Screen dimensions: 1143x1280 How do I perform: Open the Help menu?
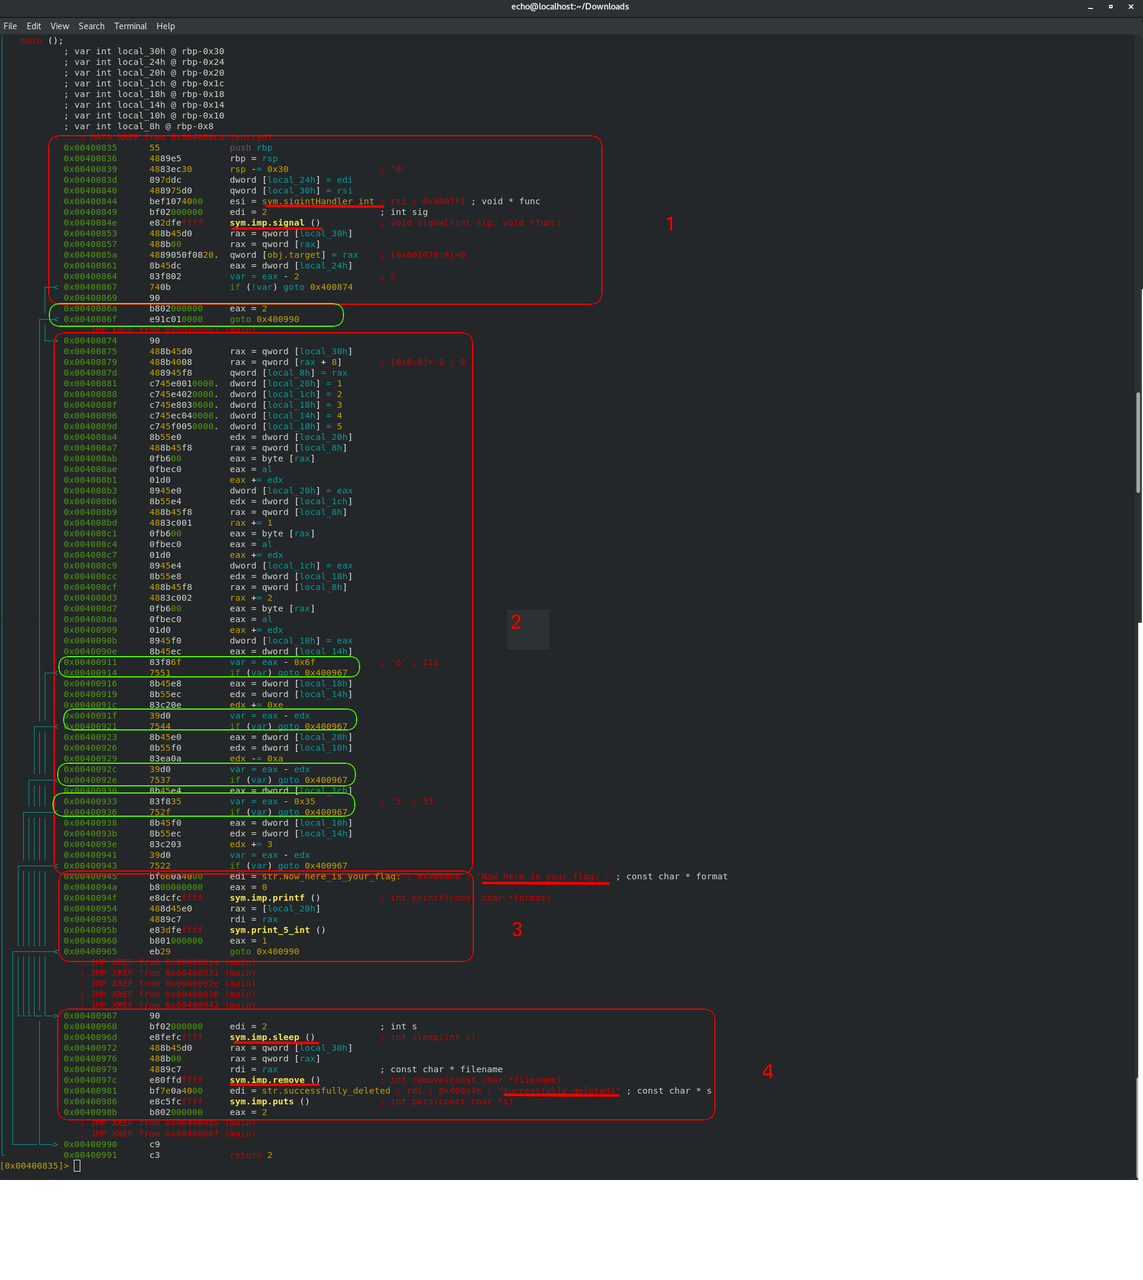click(x=166, y=26)
